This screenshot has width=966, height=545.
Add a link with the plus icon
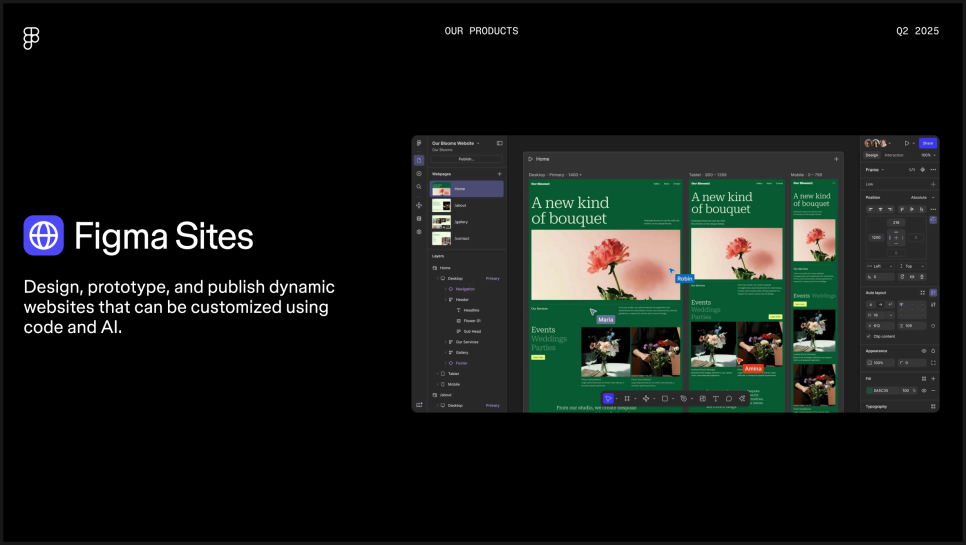point(933,184)
